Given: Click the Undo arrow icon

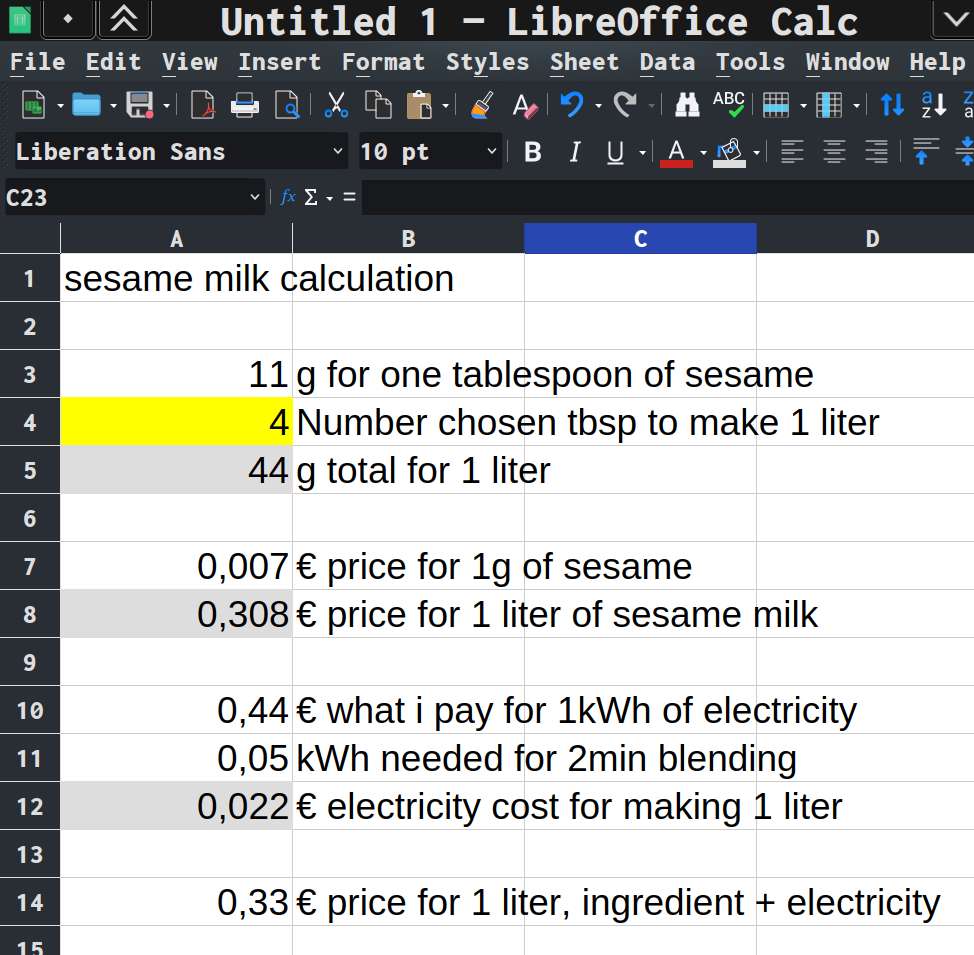Looking at the screenshot, I should point(571,105).
